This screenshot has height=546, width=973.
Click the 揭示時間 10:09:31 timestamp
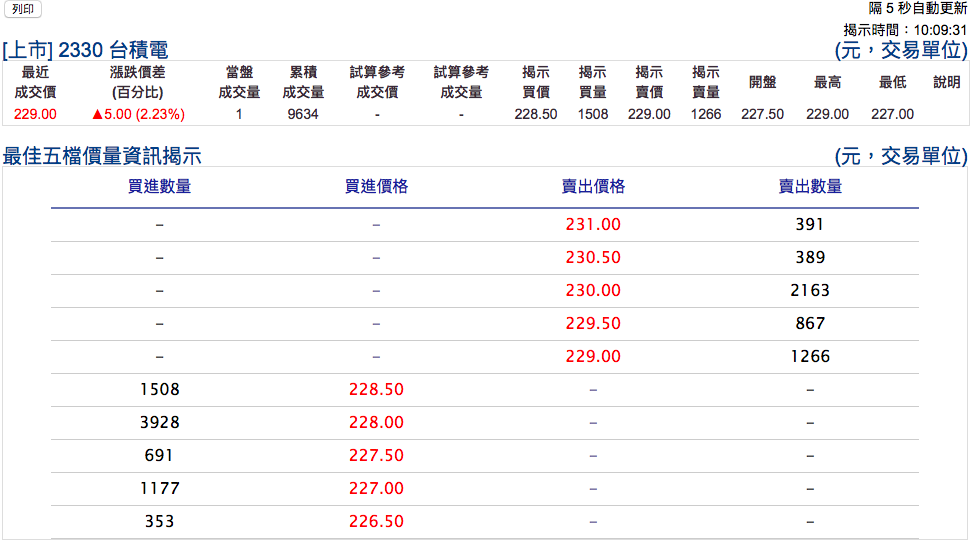(x=905, y=30)
